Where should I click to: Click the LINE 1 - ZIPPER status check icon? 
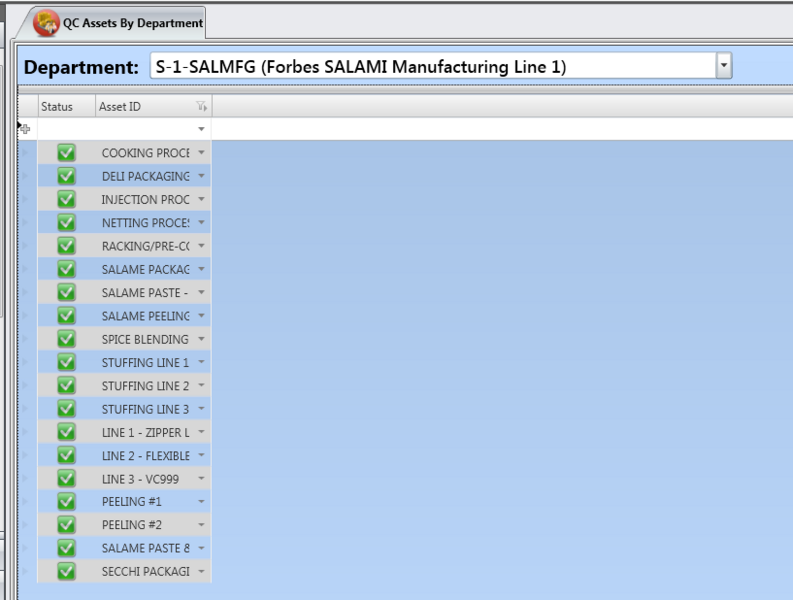(66, 432)
